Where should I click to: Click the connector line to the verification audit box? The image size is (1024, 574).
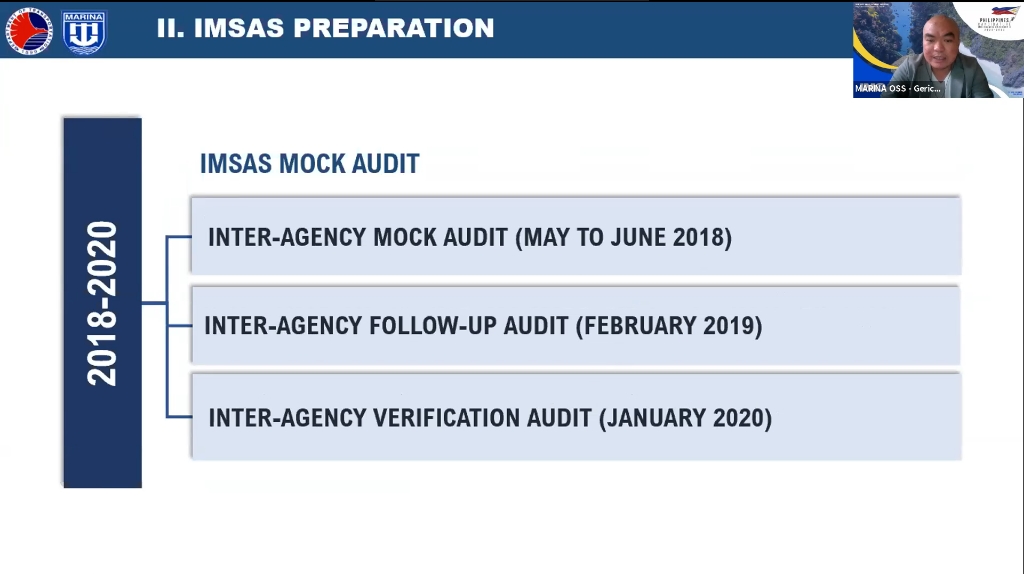(178, 416)
